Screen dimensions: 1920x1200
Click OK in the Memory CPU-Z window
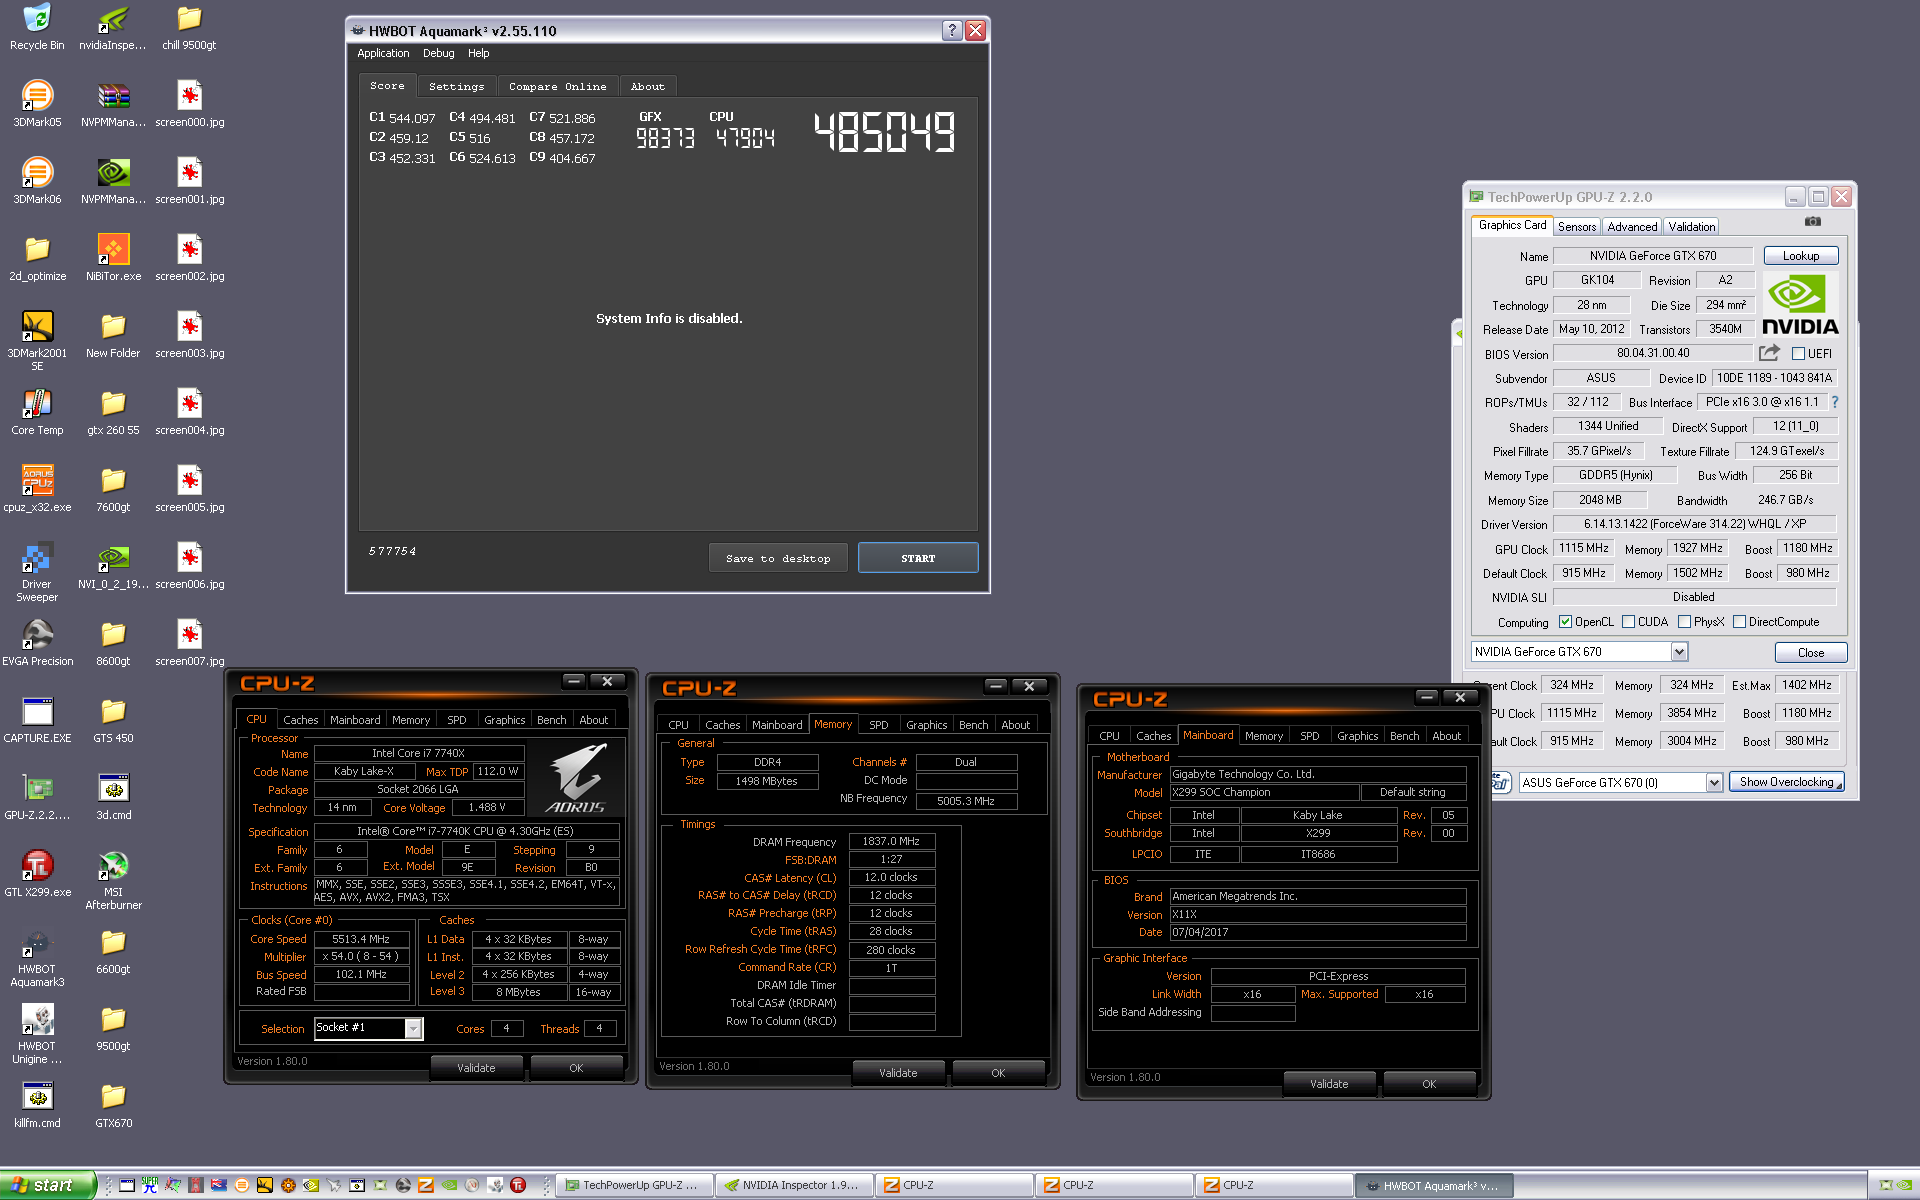click(998, 1073)
